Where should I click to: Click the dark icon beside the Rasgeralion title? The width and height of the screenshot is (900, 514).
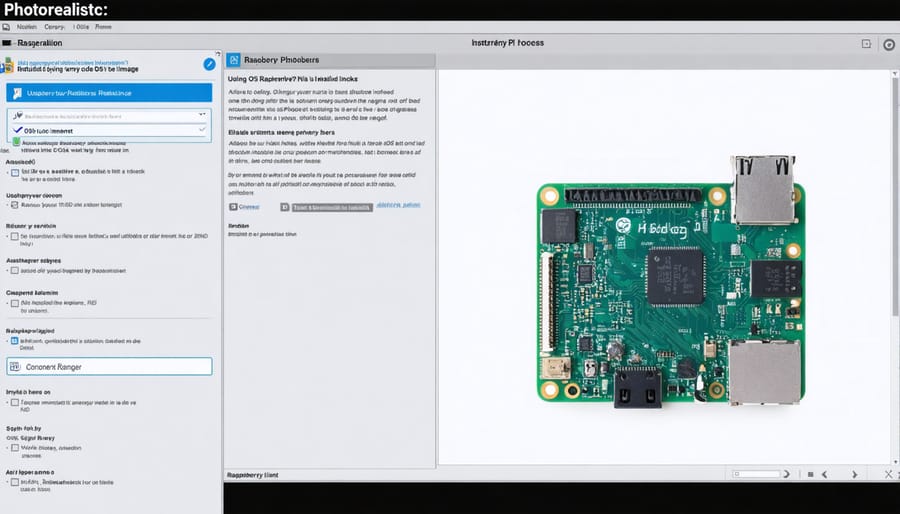[x=6, y=43]
